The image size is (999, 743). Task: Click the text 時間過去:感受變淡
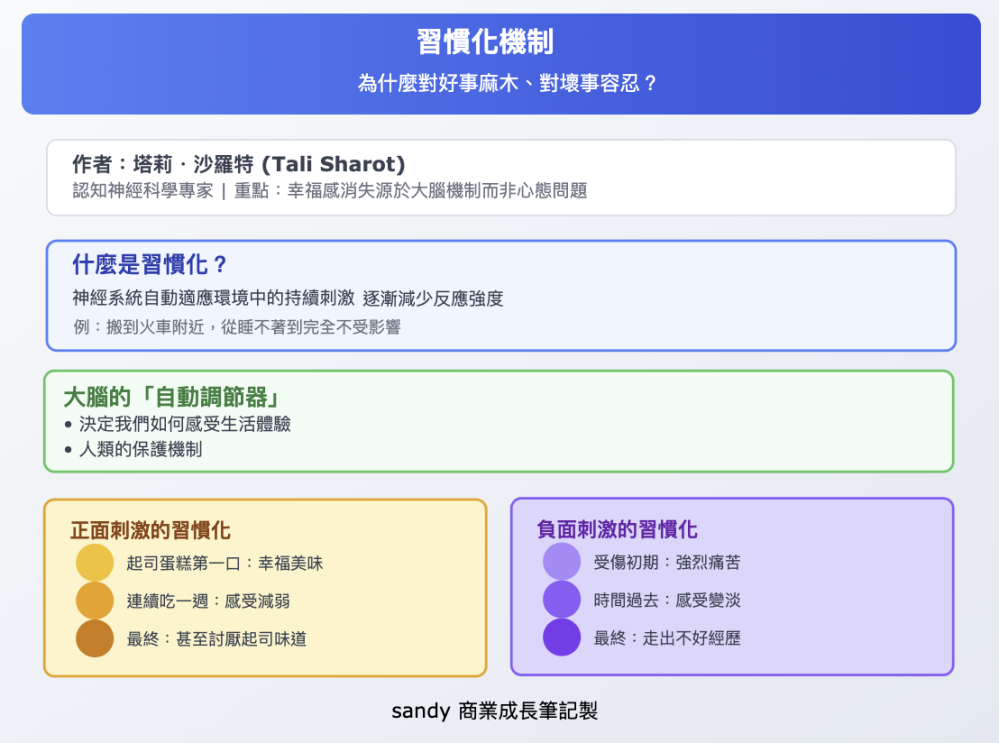(667, 600)
